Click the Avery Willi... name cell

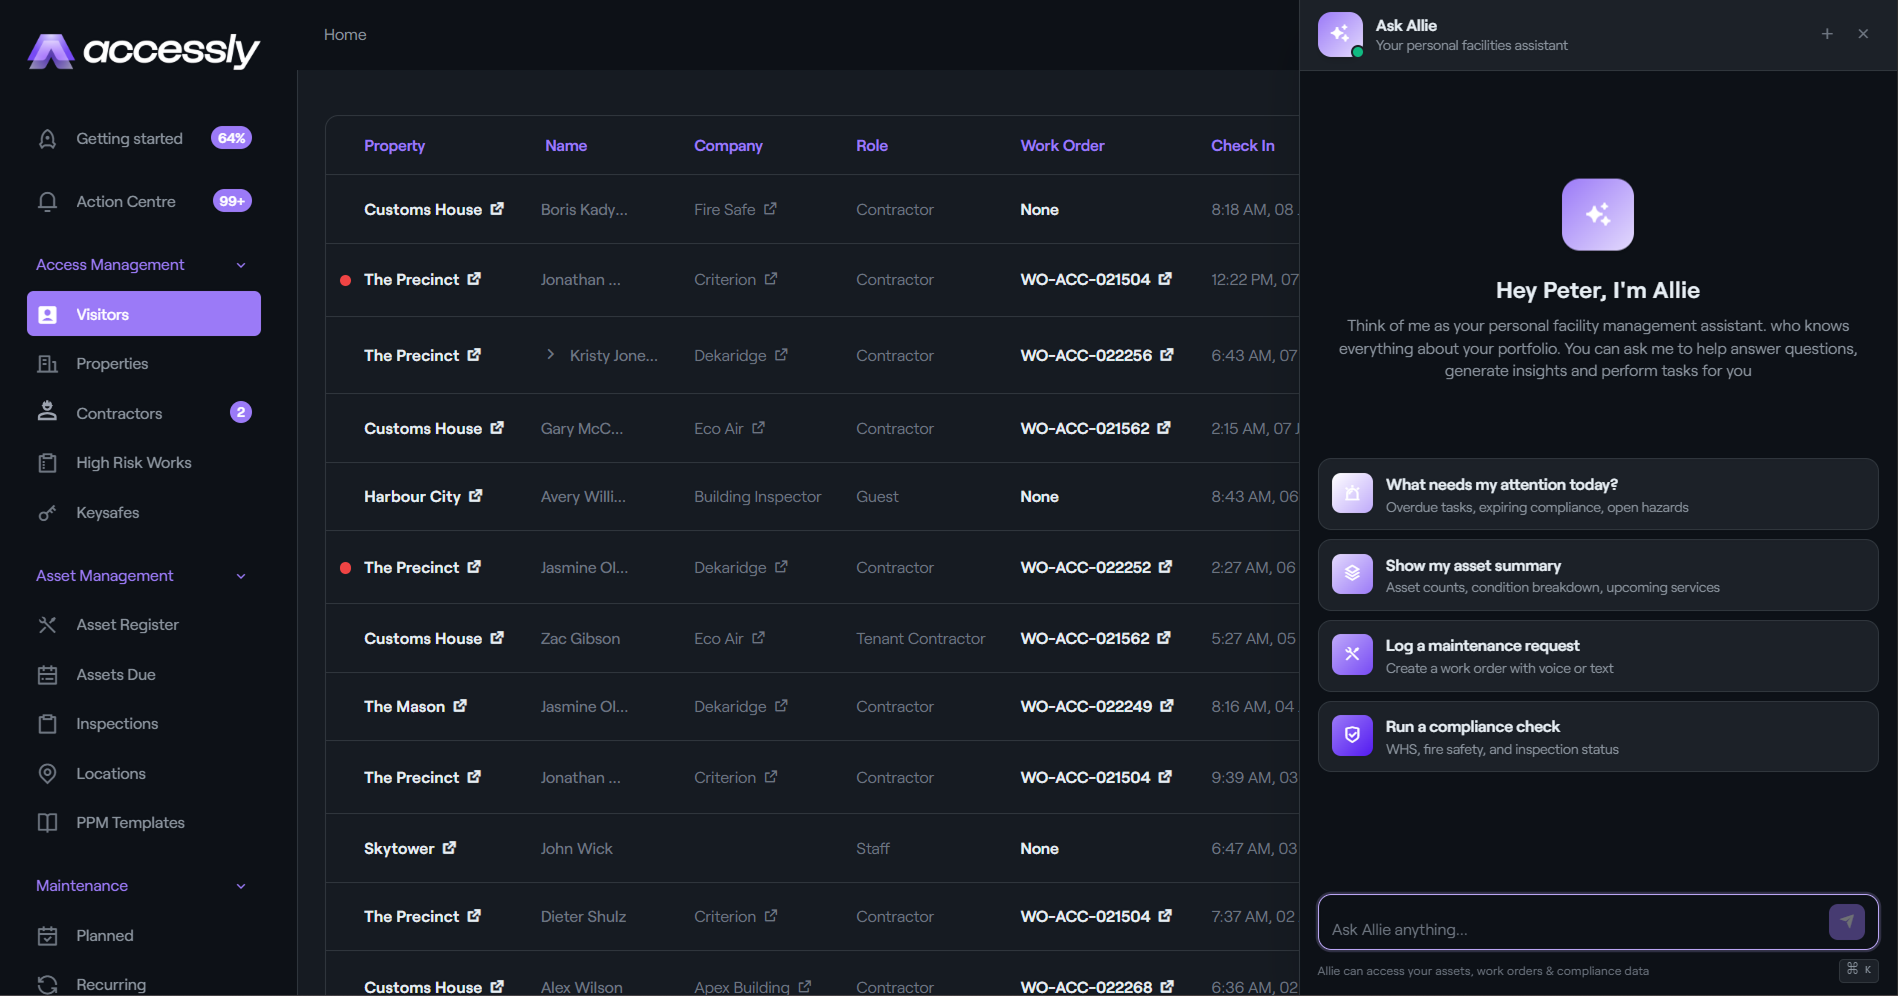pos(583,497)
